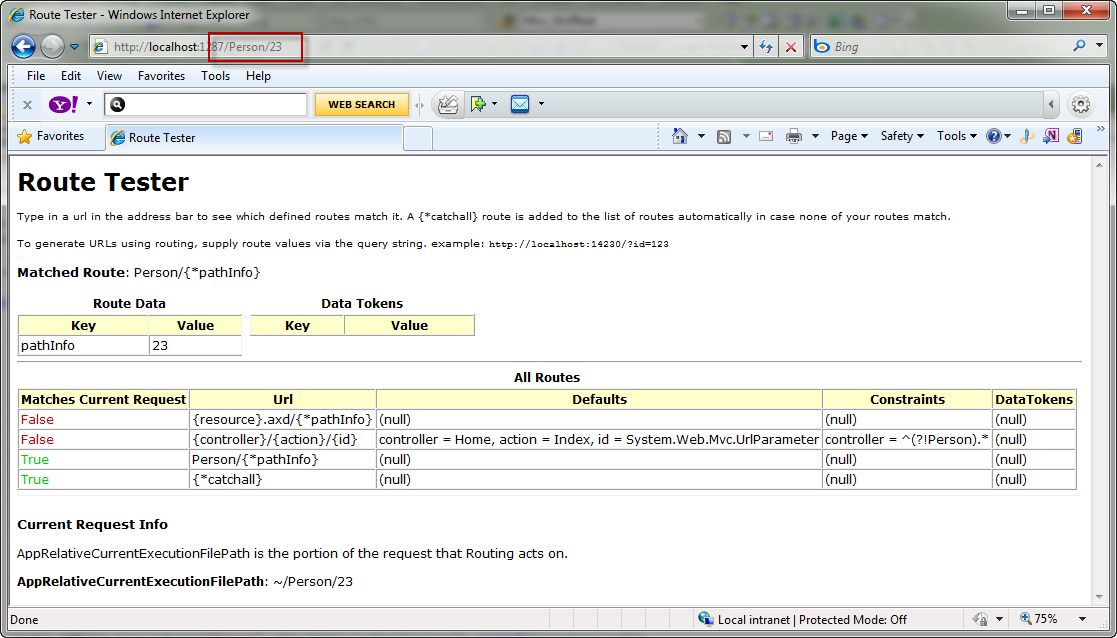1117x638 pixels.
Task: Click the 75% zoom level button
Action: pyautogui.click(x=1039, y=619)
